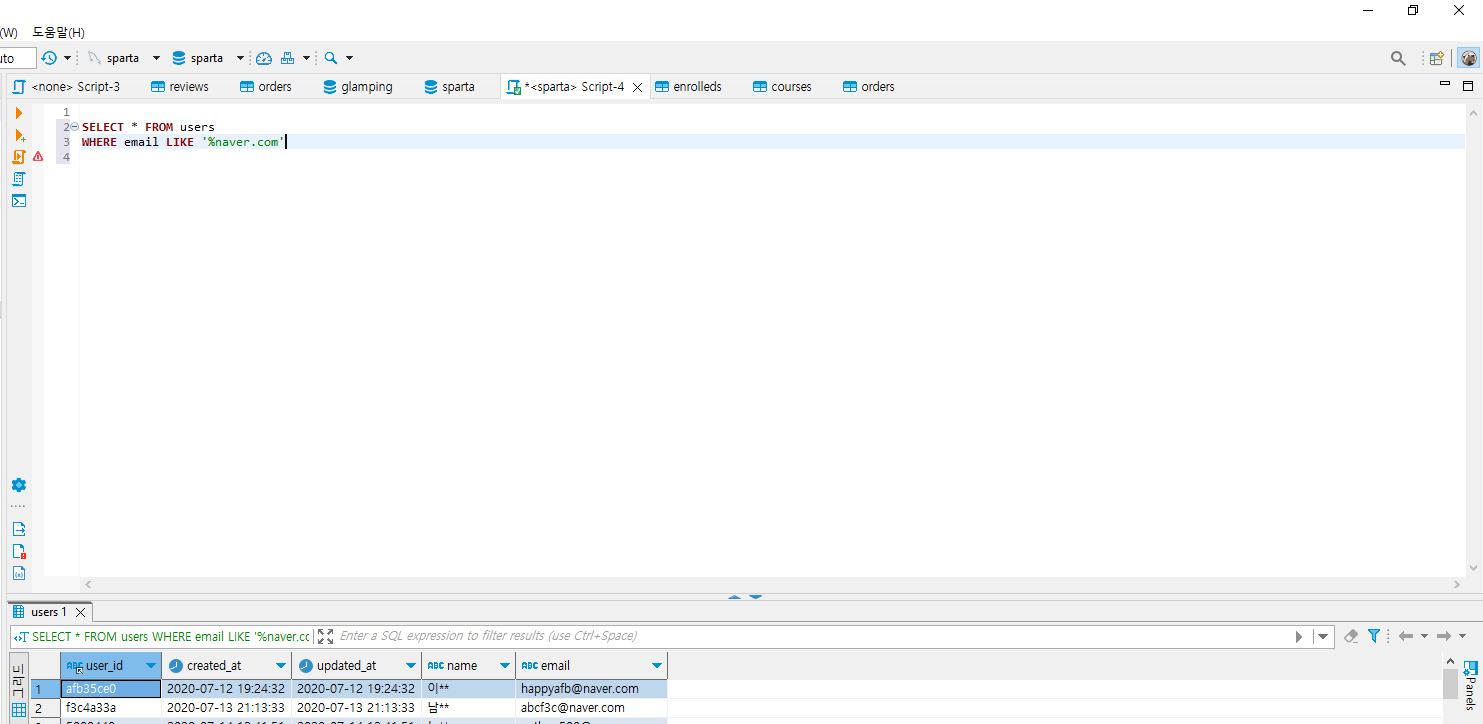Apply filter with the gray play arrow

point(1299,636)
